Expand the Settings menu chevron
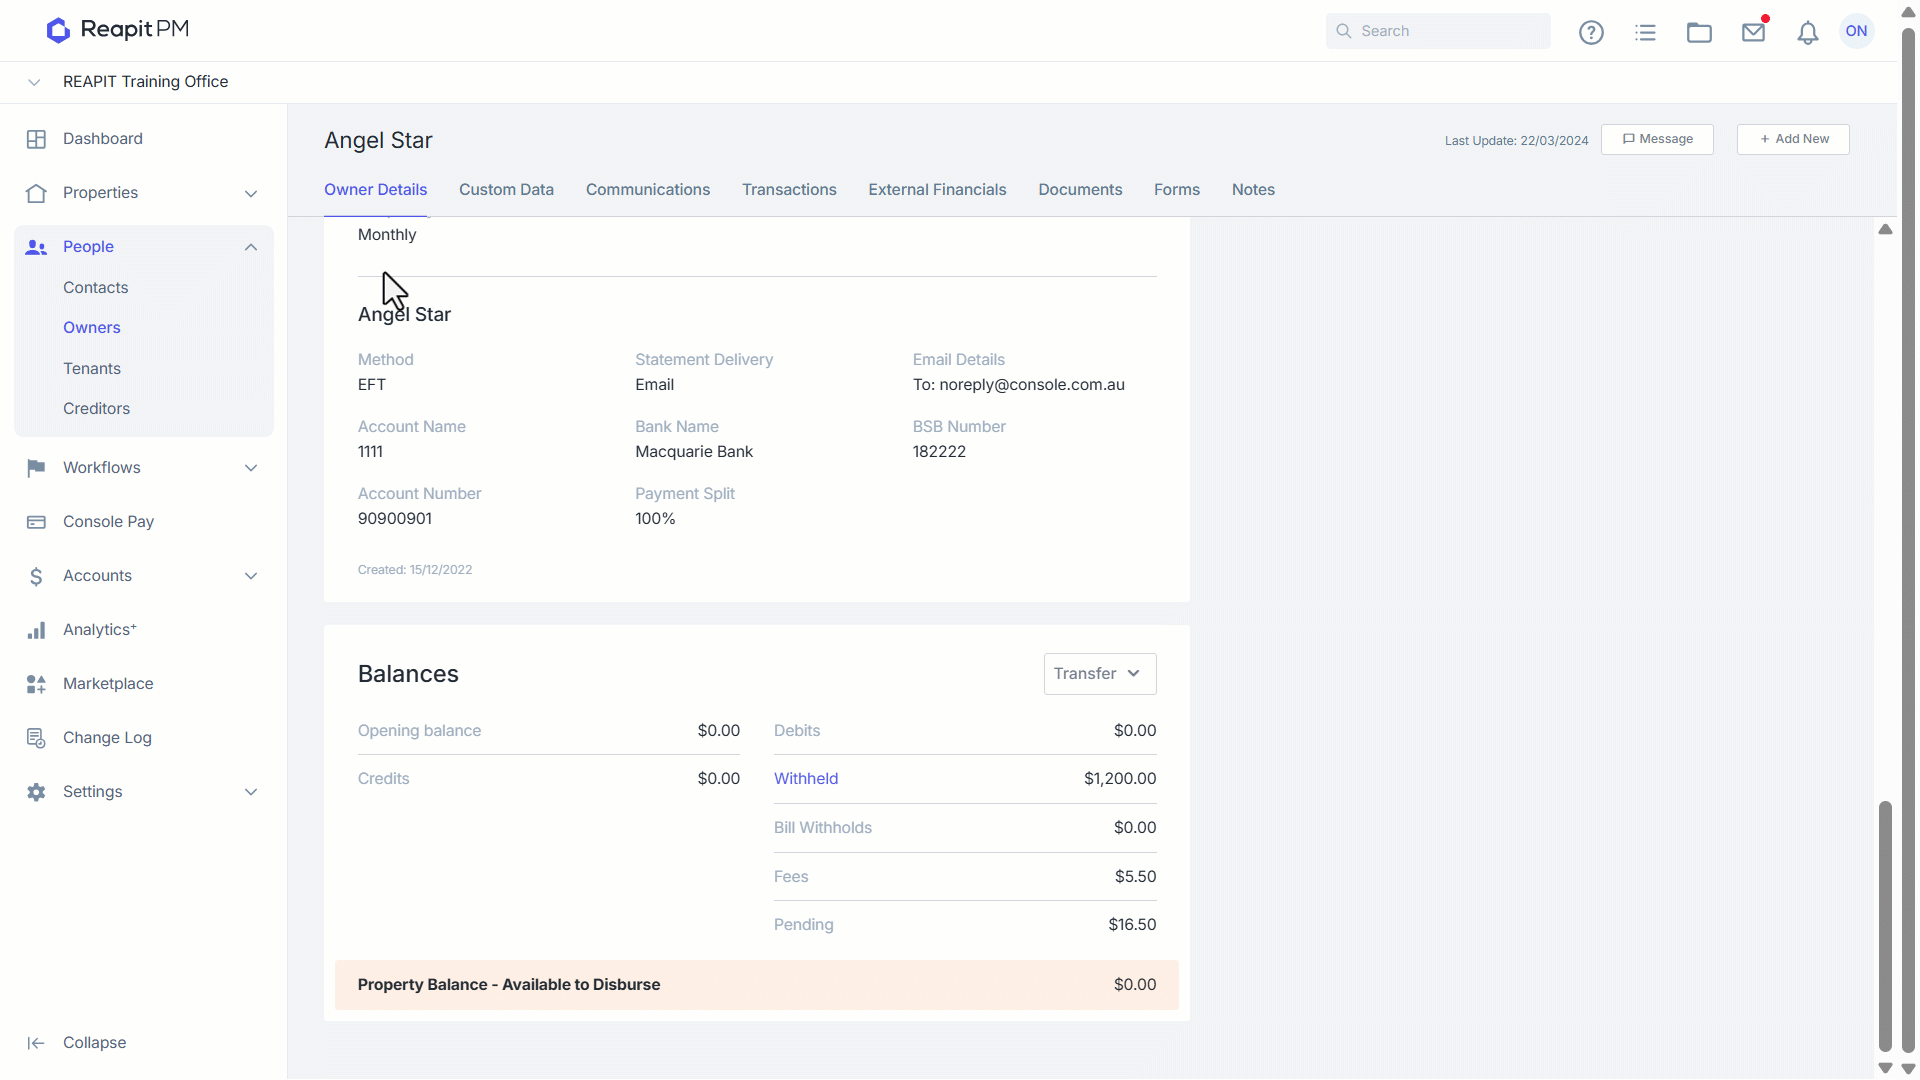The image size is (1920, 1080). (251, 792)
